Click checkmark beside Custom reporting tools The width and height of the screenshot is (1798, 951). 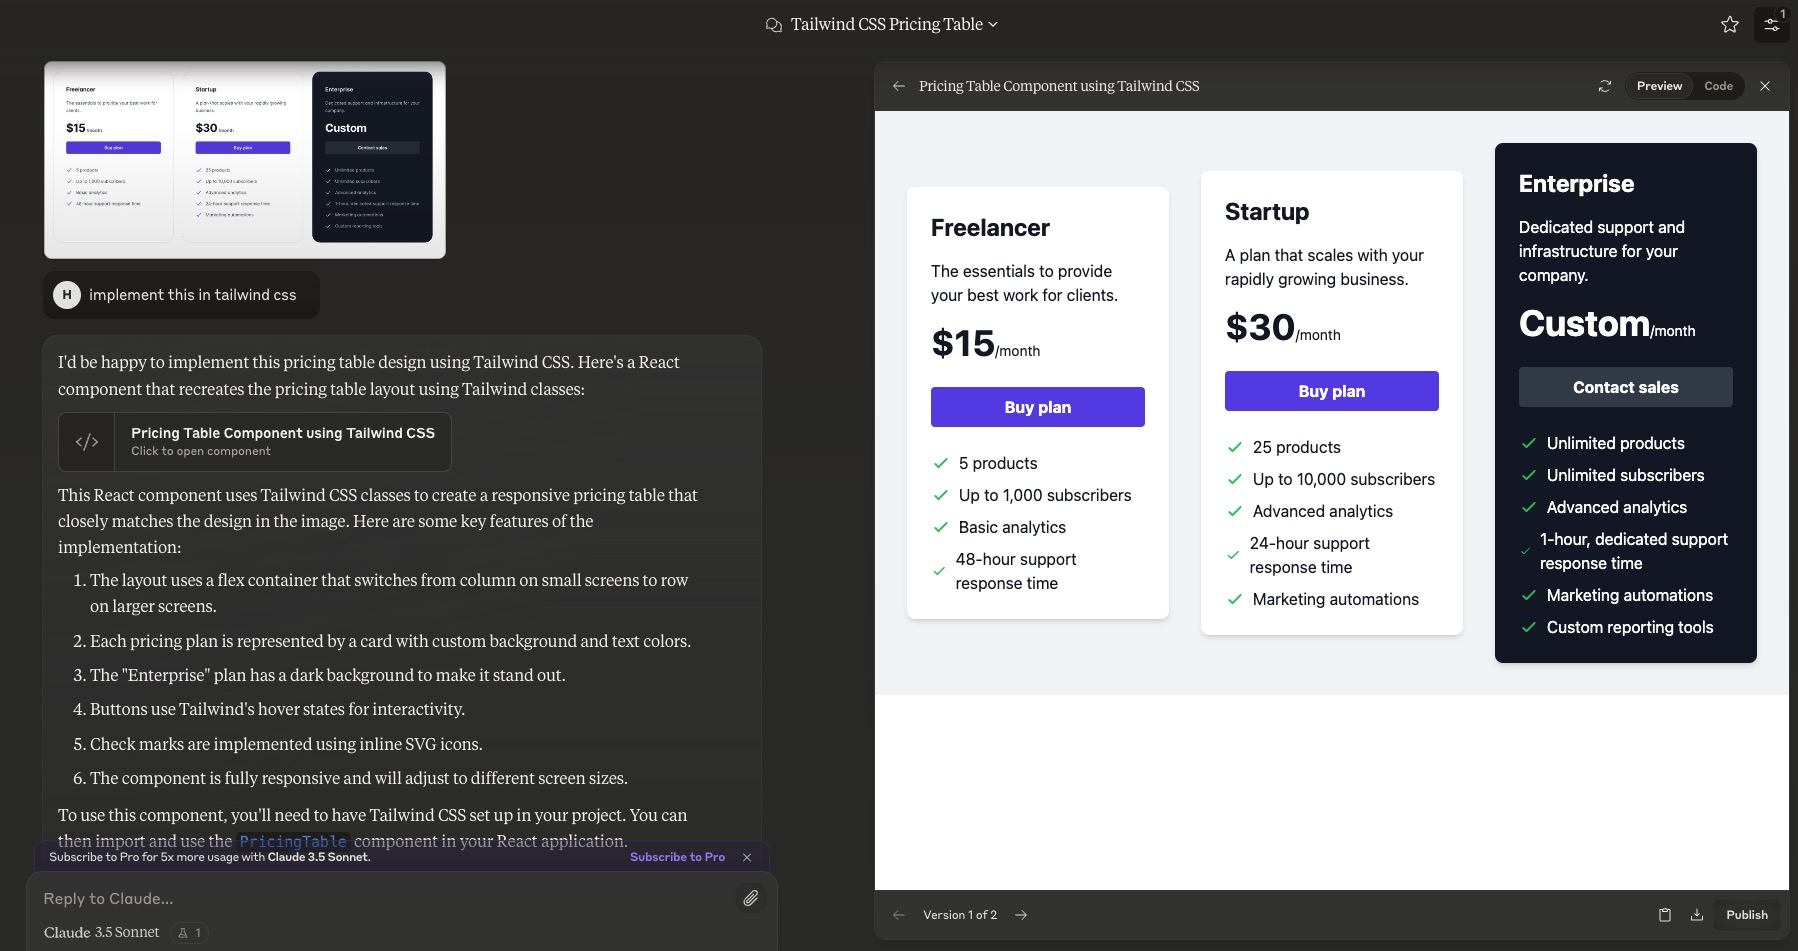(x=1529, y=627)
